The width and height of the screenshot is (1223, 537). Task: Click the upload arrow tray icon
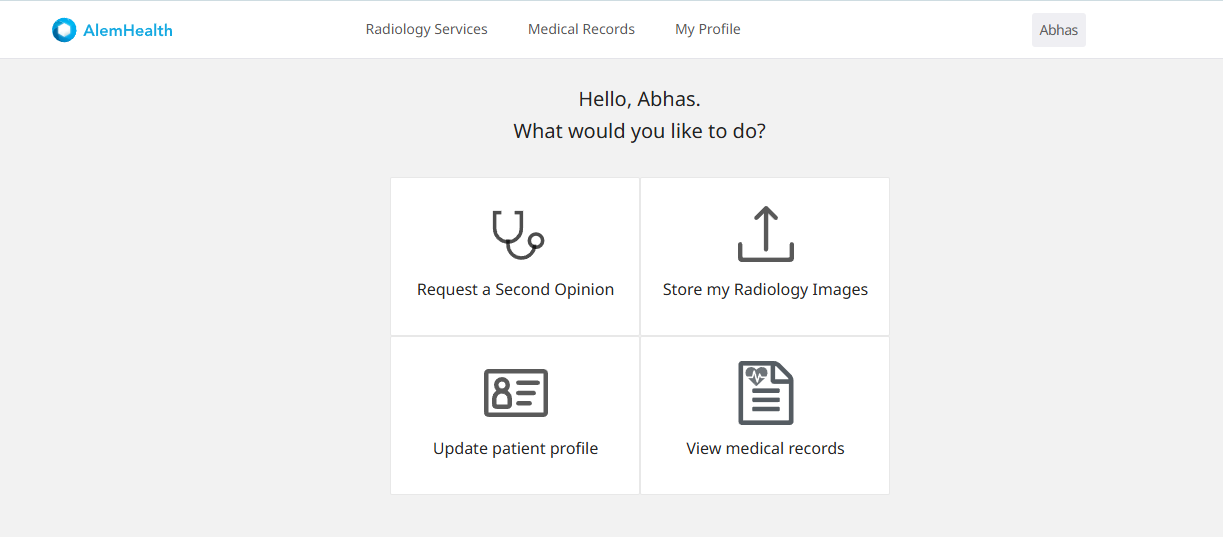[765, 234]
